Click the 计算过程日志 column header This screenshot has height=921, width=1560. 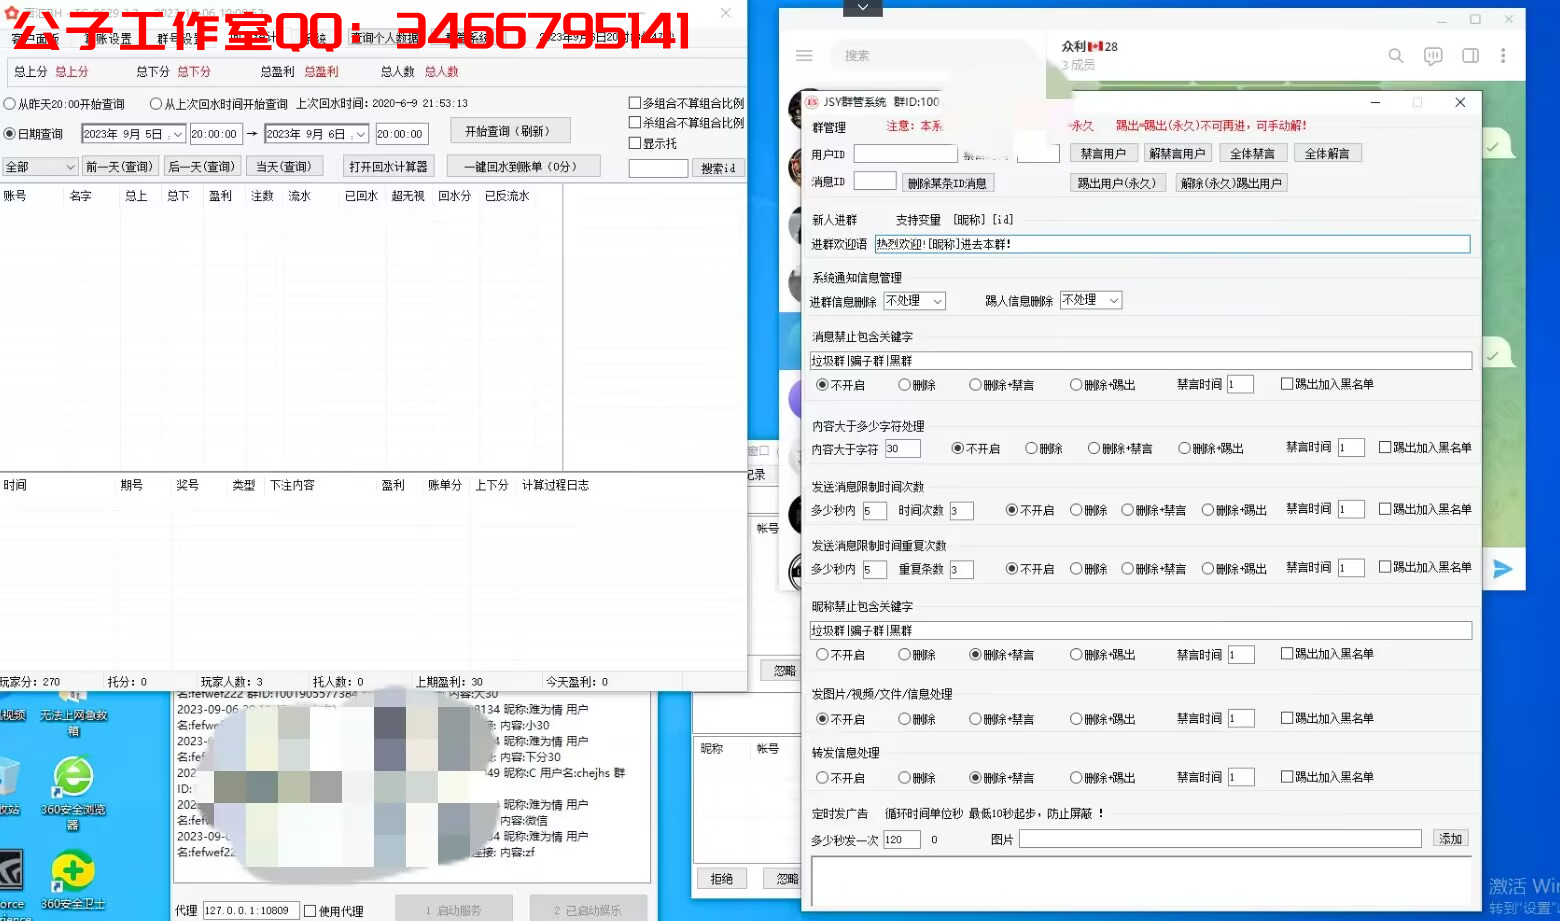coord(555,485)
